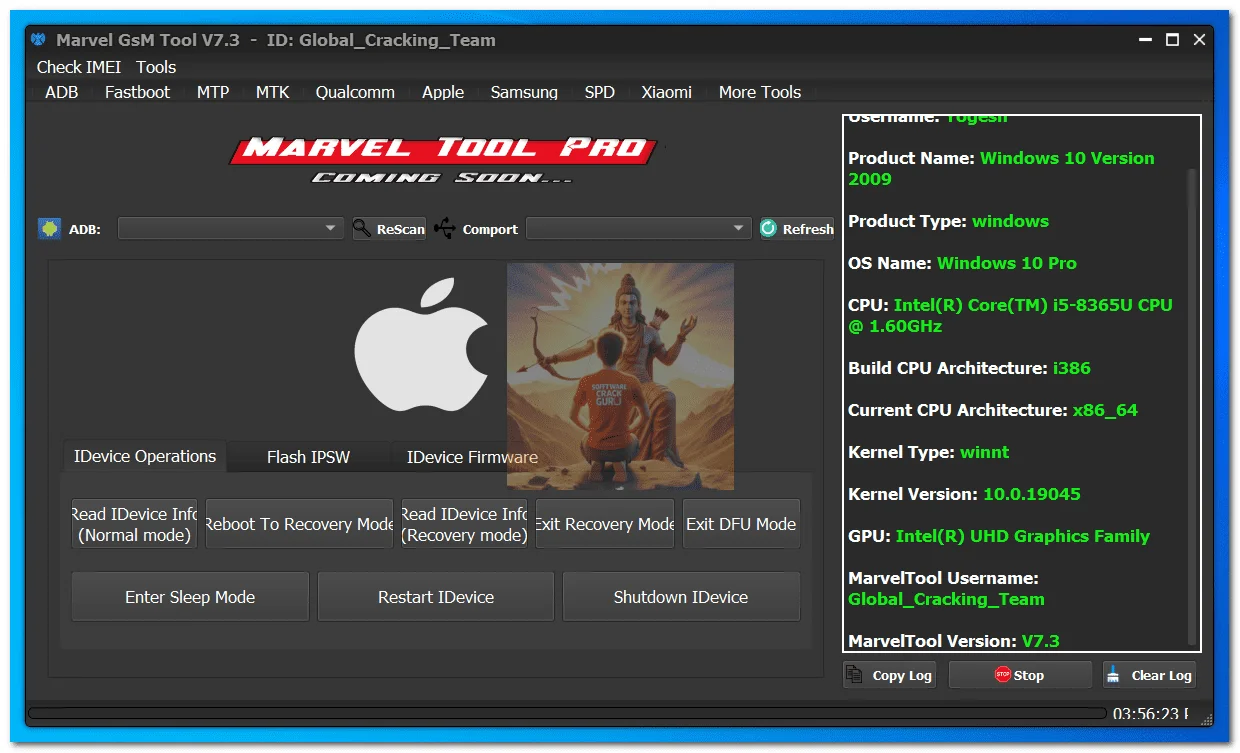Click Shutdown IDevice button
This screenshot has height=753, width=1240.
click(681, 597)
